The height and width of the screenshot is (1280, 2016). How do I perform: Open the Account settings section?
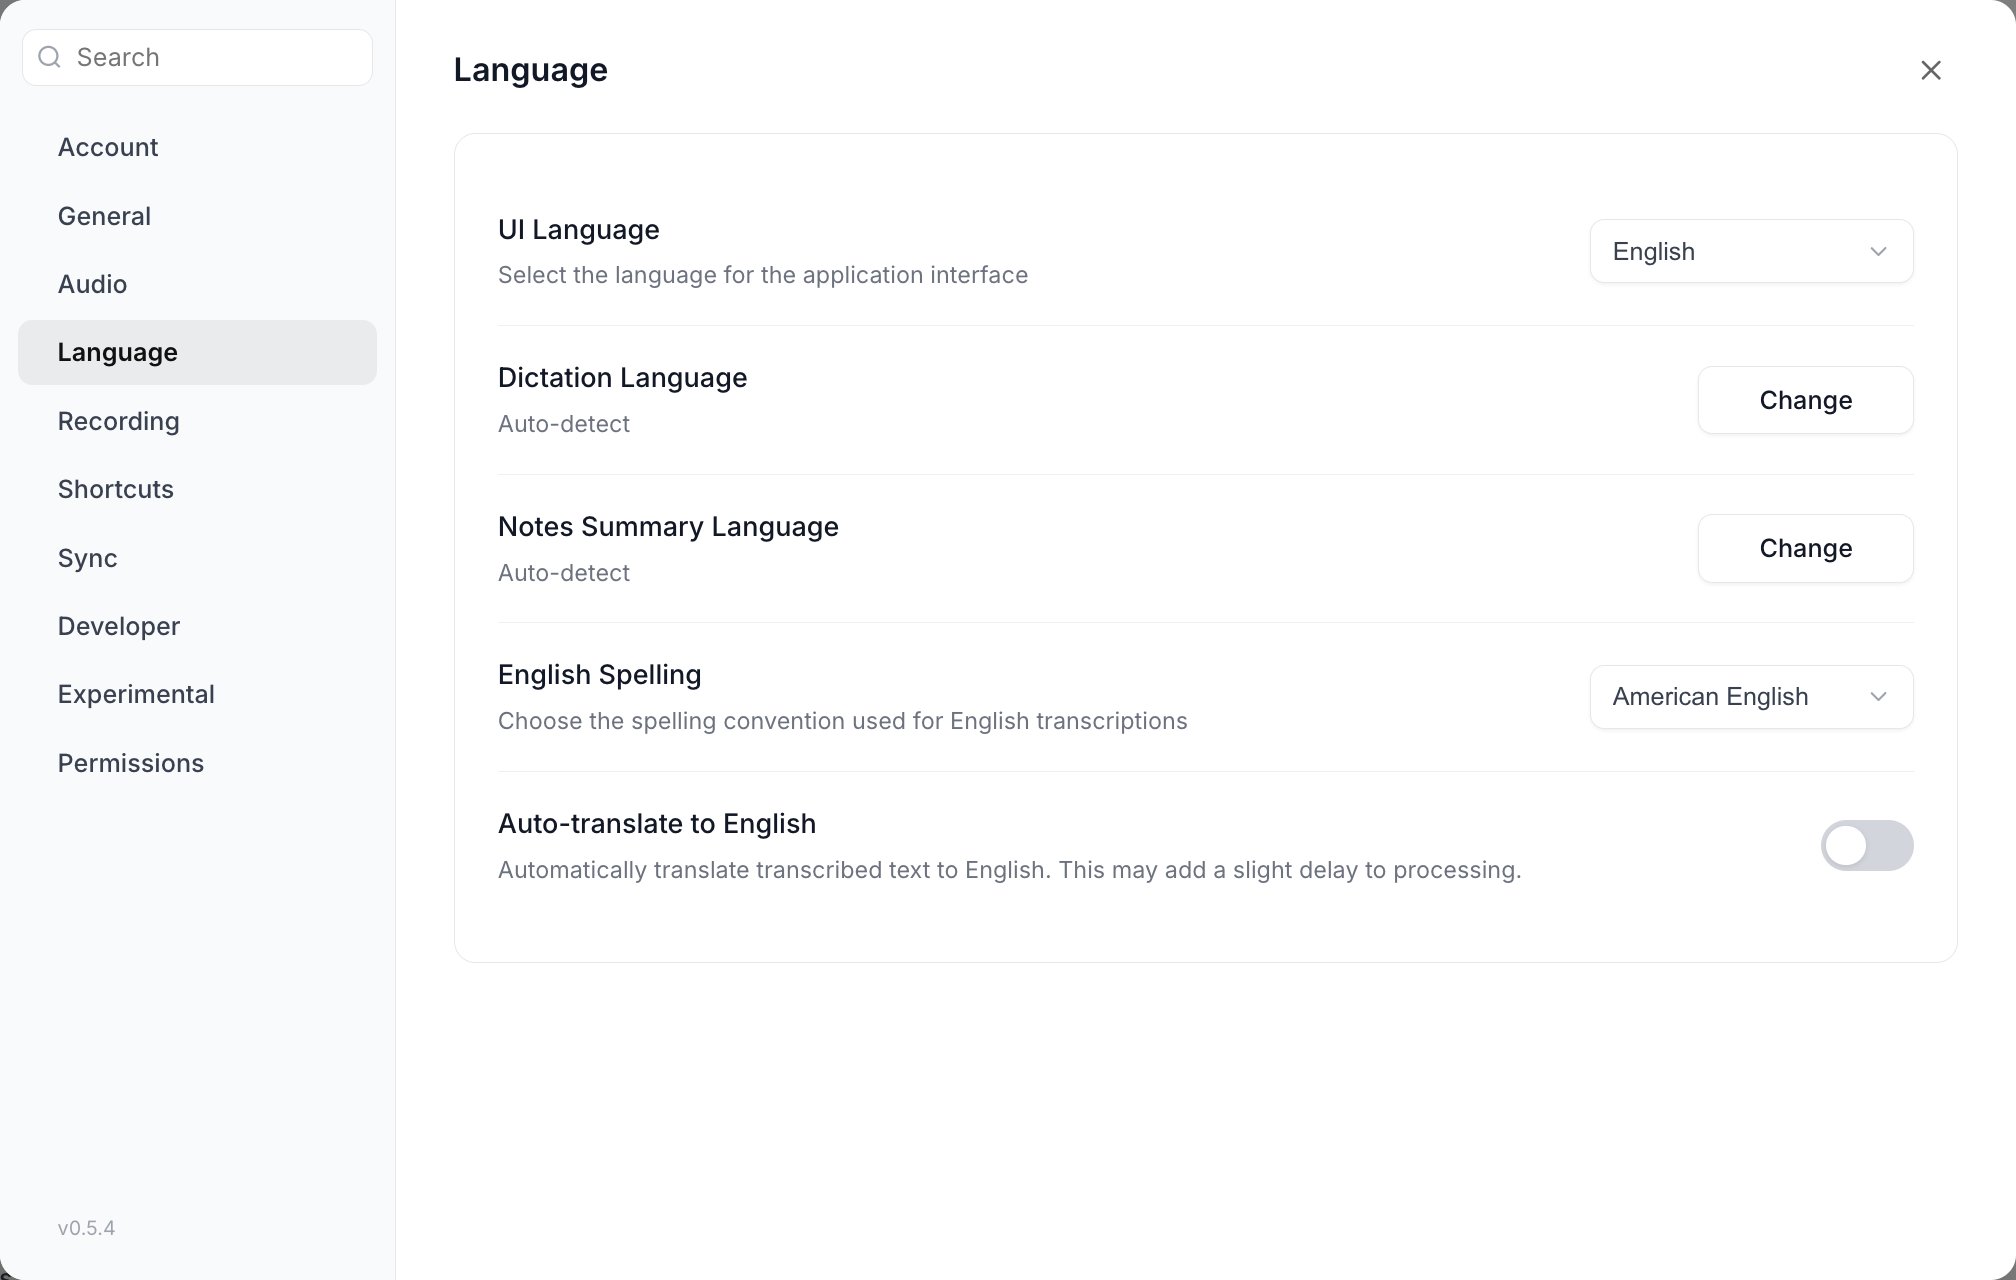coord(197,147)
